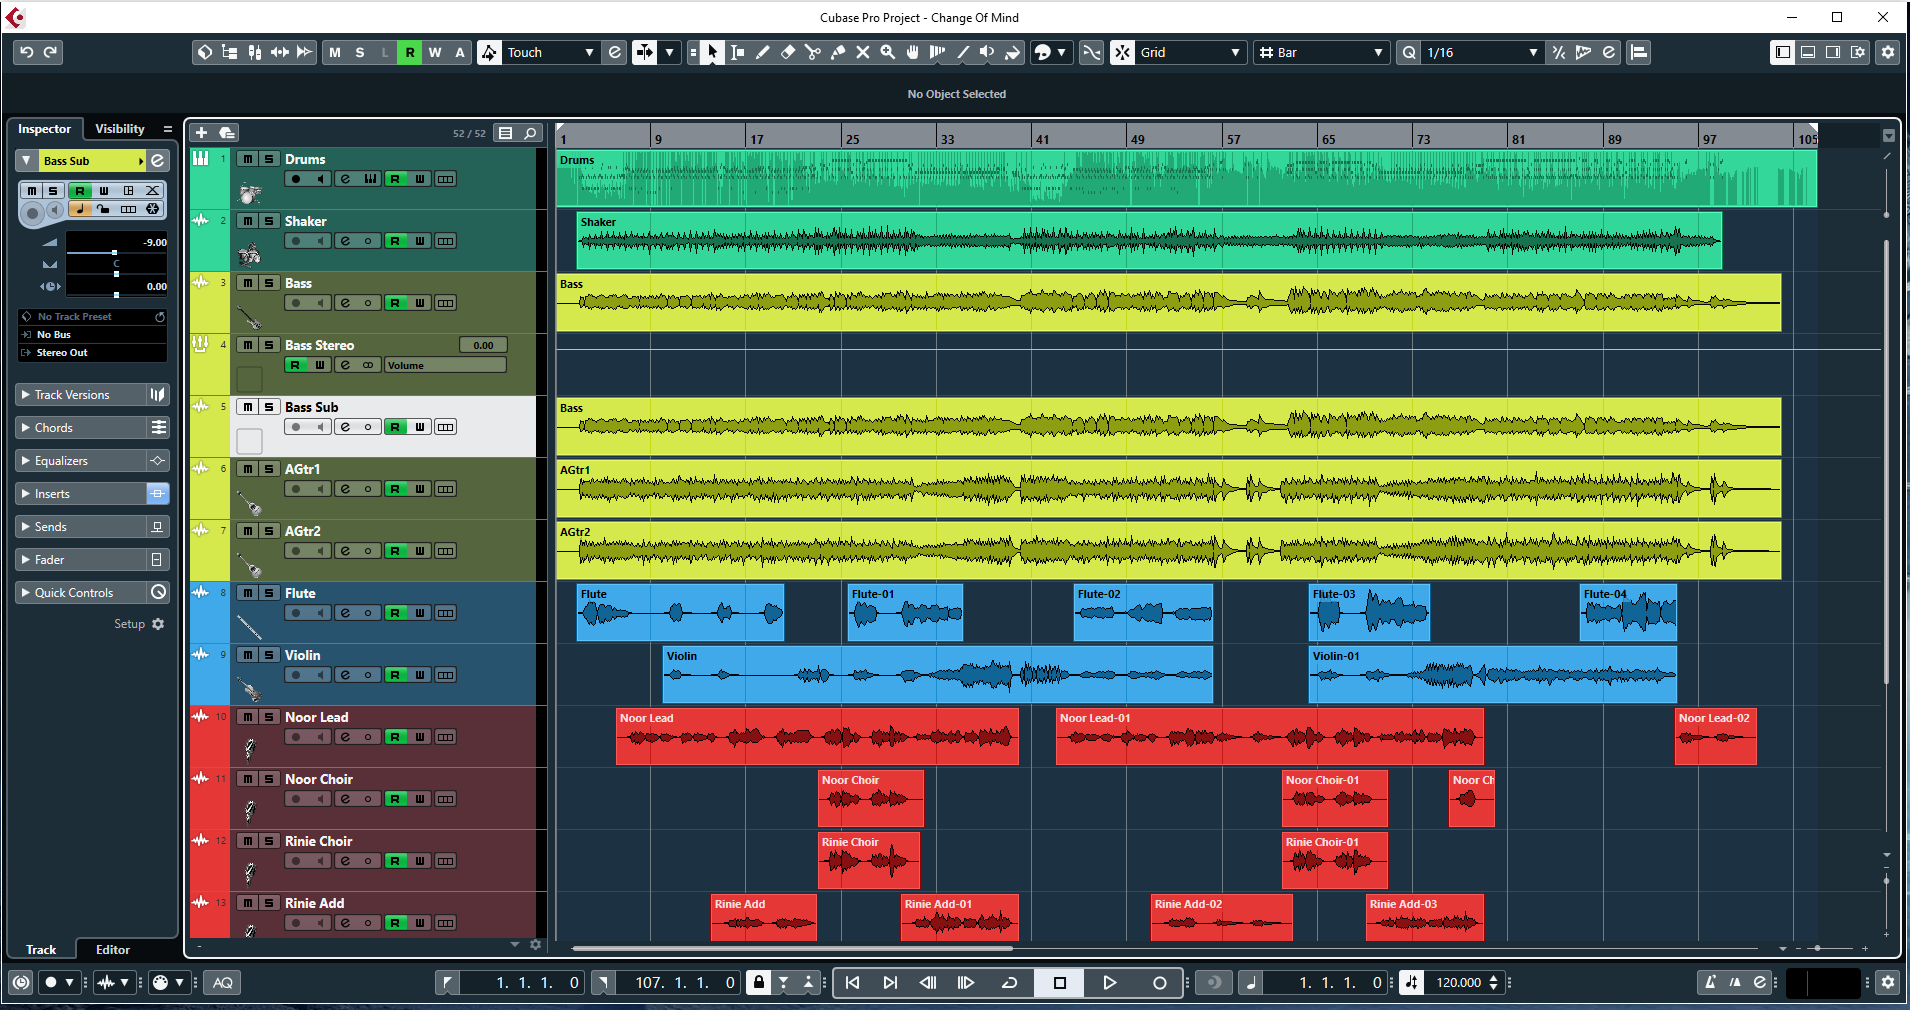Select the Time Warp tool
1910x1010 pixels.
coord(938,52)
